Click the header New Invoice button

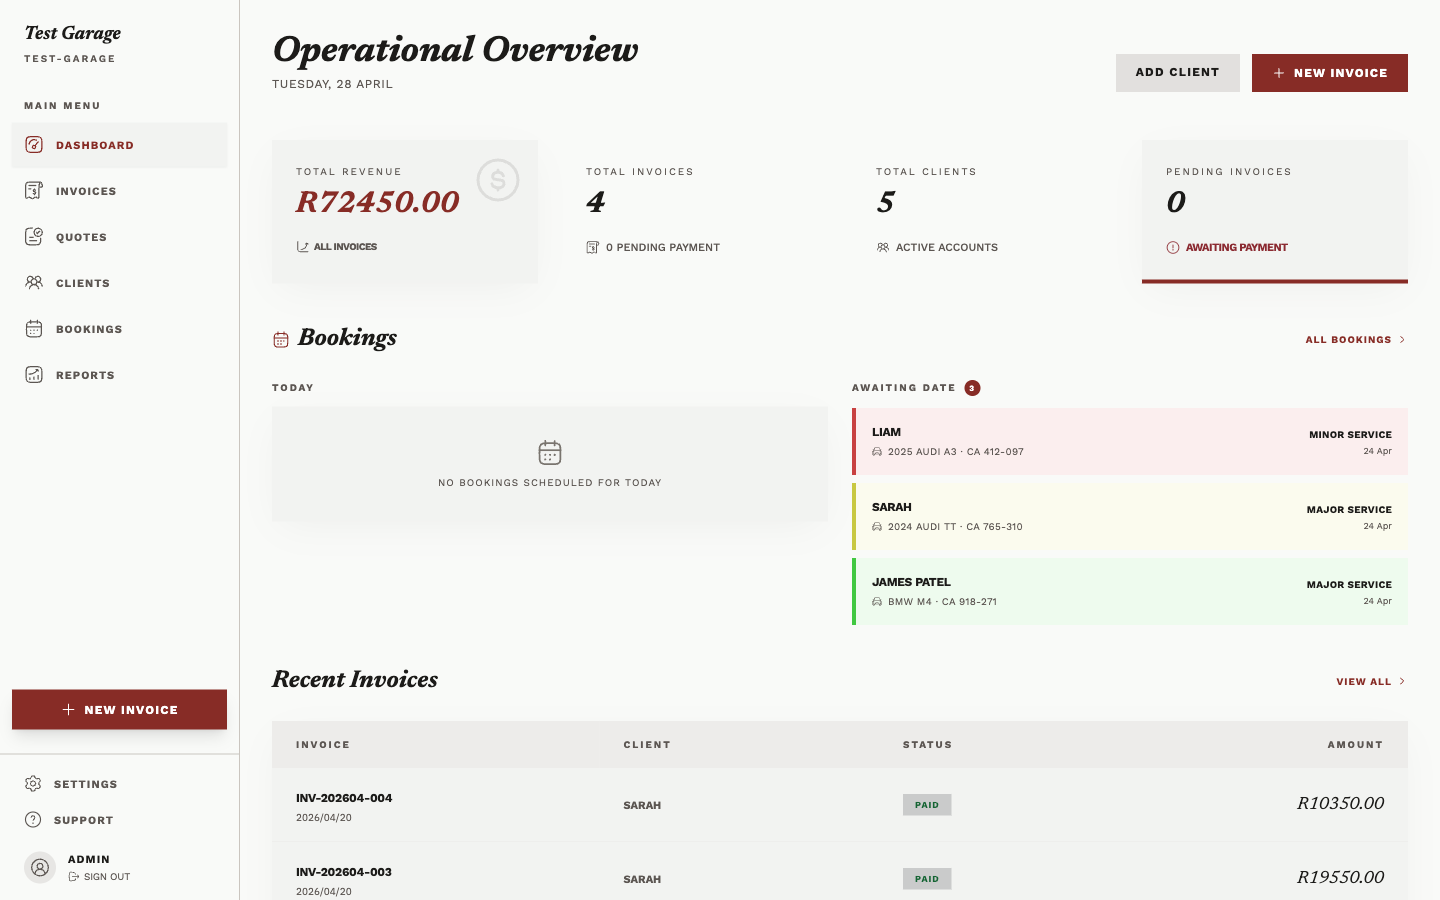pos(1330,73)
